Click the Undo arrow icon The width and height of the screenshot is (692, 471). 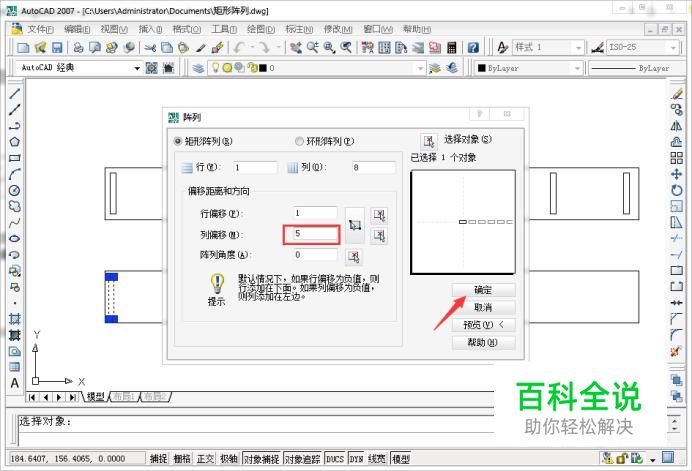pyautogui.click(x=240, y=47)
